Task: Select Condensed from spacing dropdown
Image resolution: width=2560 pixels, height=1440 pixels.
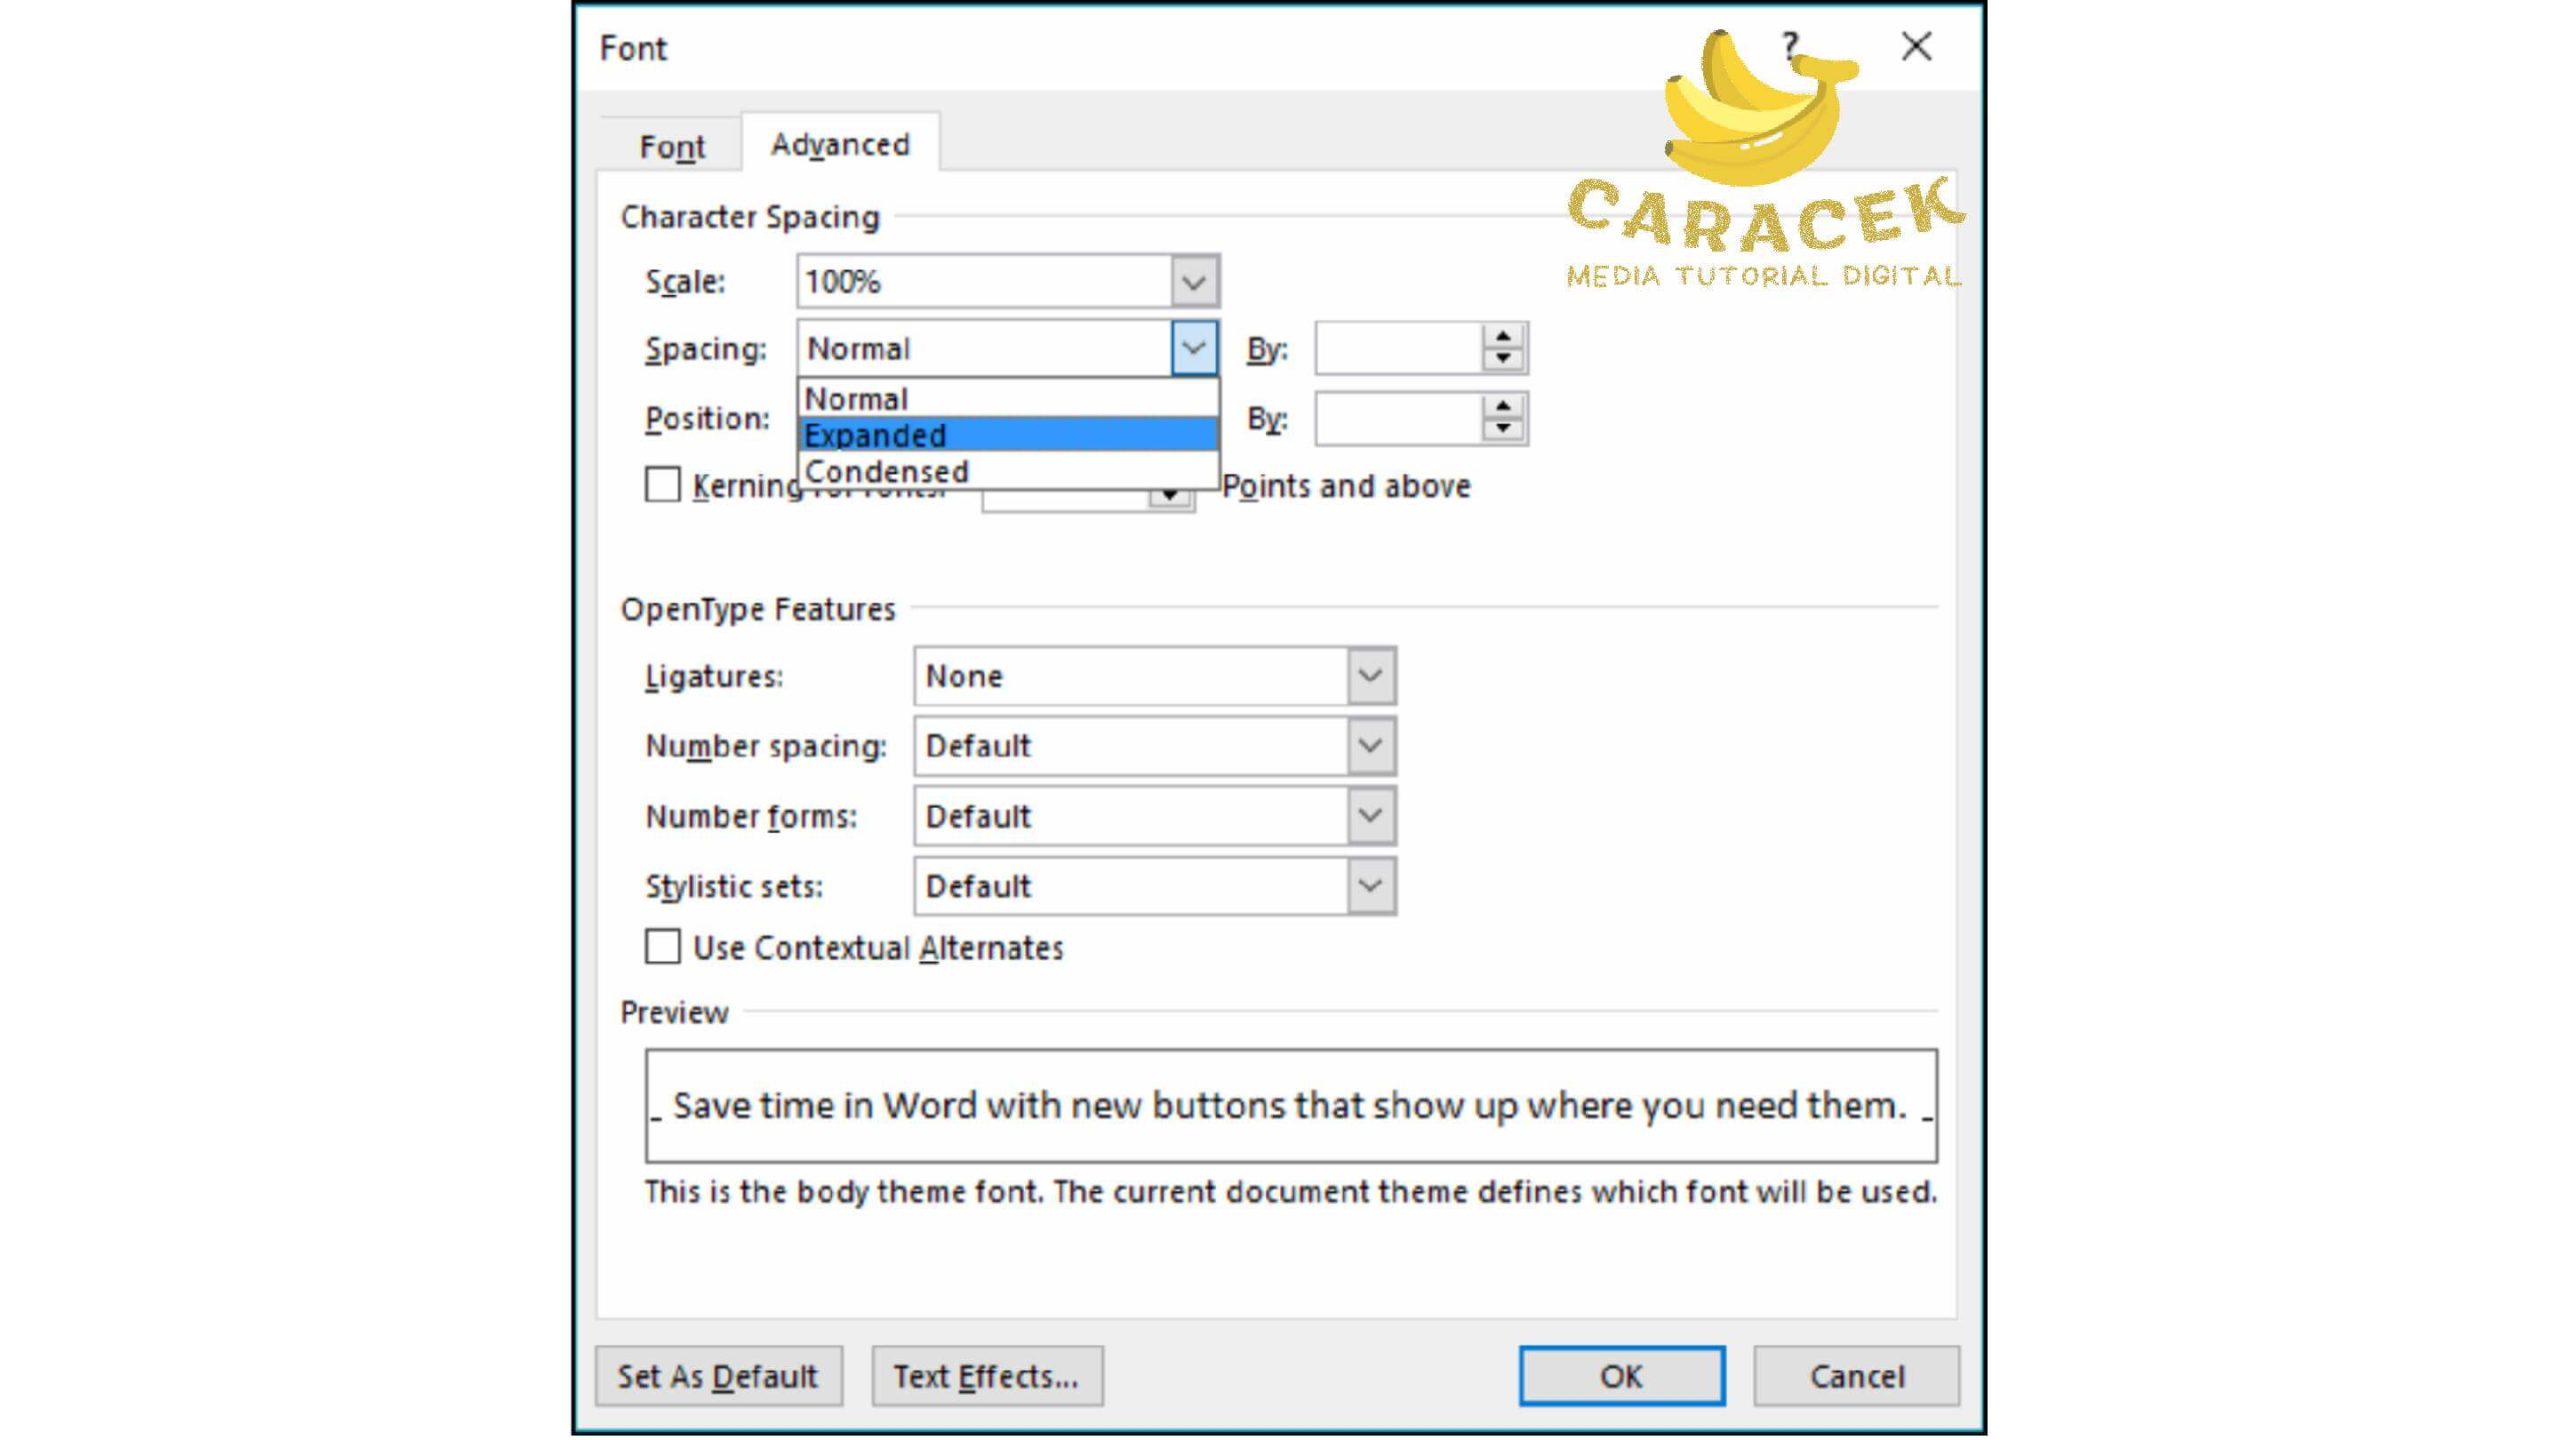Action: pos(886,471)
